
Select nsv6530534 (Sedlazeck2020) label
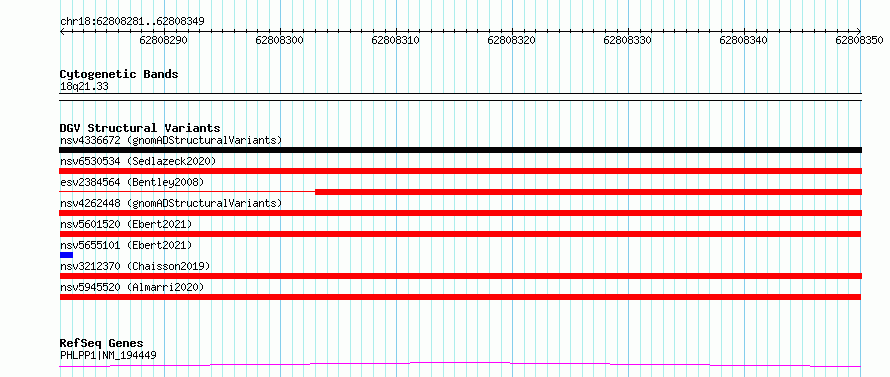[138, 161]
